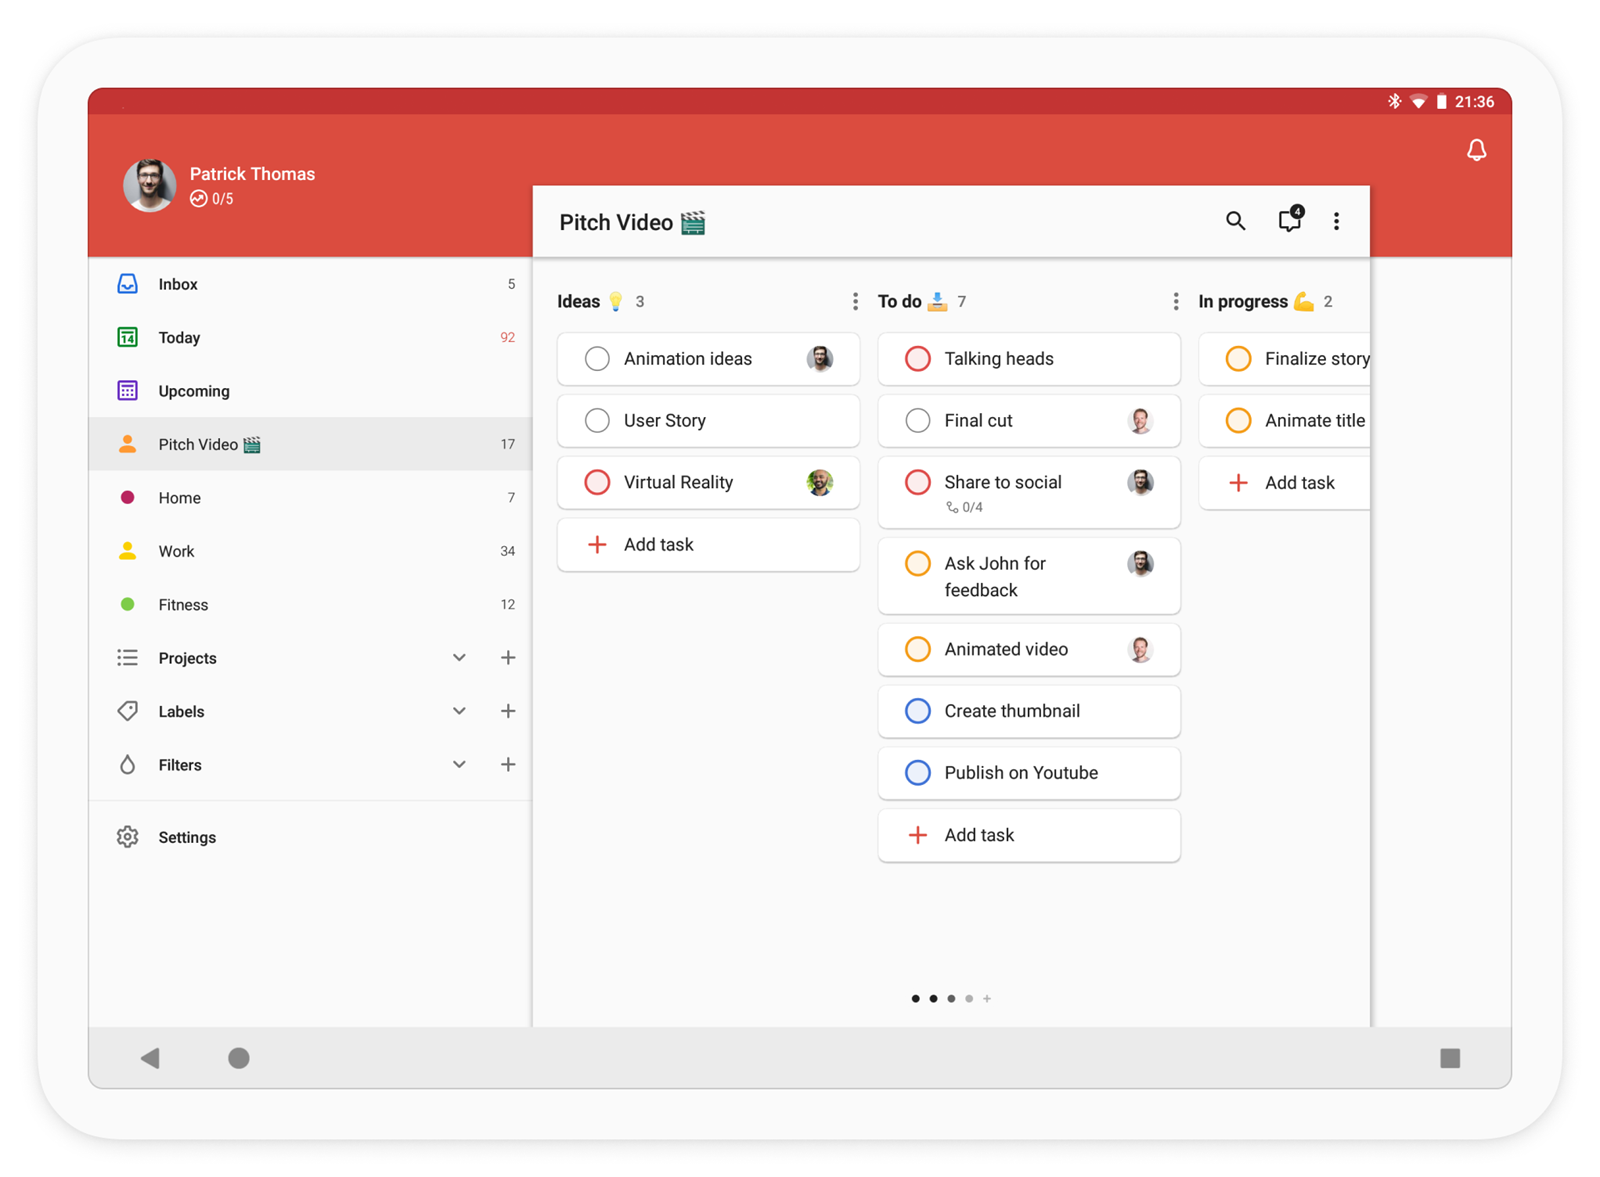1600x1177 pixels.
Task: Complete the Final cut task
Action: (x=917, y=420)
